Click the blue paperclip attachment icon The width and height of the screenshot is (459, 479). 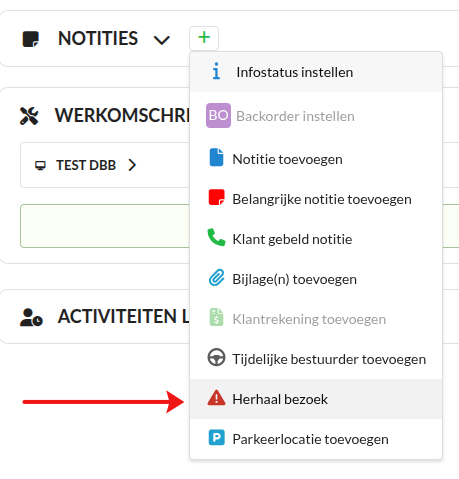point(216,277)
